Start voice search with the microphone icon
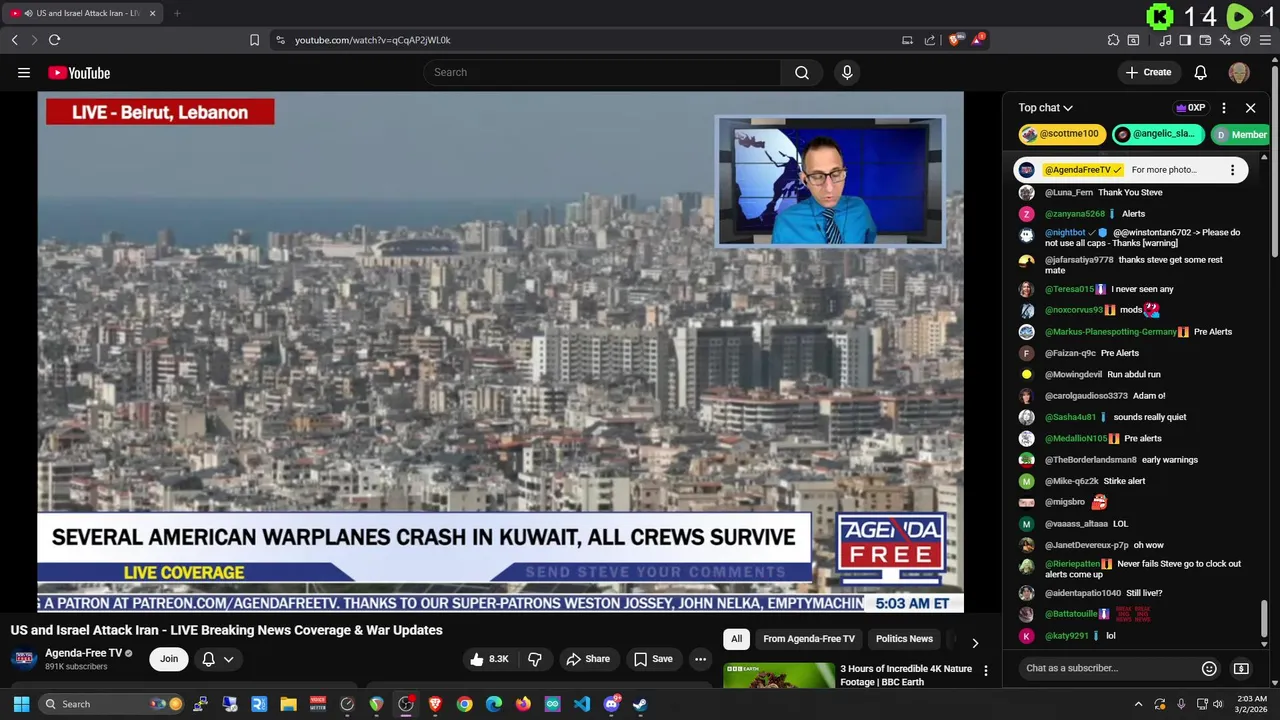The height and width of the screenshot is (720, 1280). pos(847,72)
